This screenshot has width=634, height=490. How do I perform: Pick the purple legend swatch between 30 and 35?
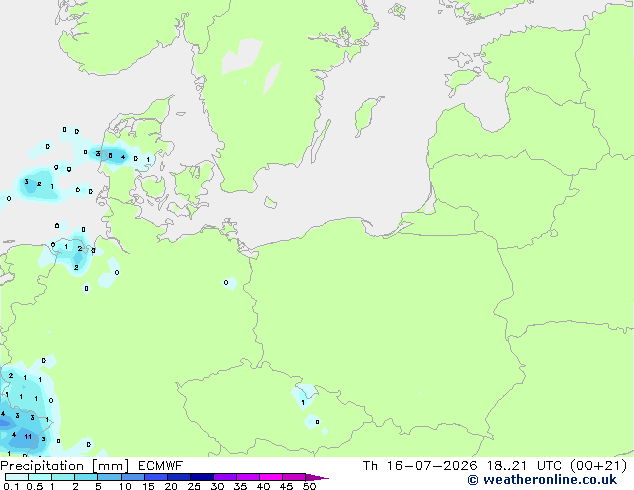(x=225, y=477)
